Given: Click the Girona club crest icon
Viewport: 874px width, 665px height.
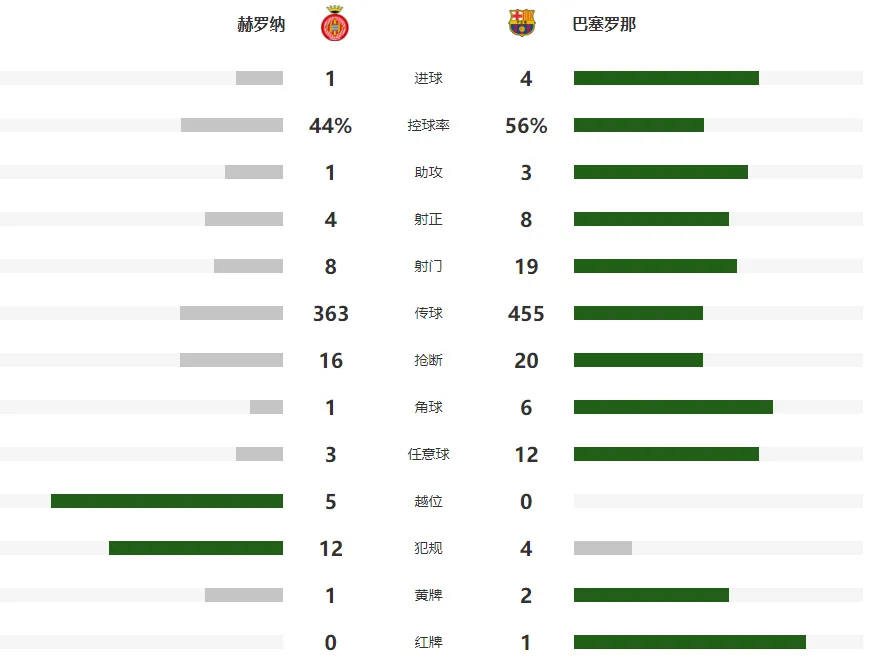Looking at the screenshot, I should point(334,23).
